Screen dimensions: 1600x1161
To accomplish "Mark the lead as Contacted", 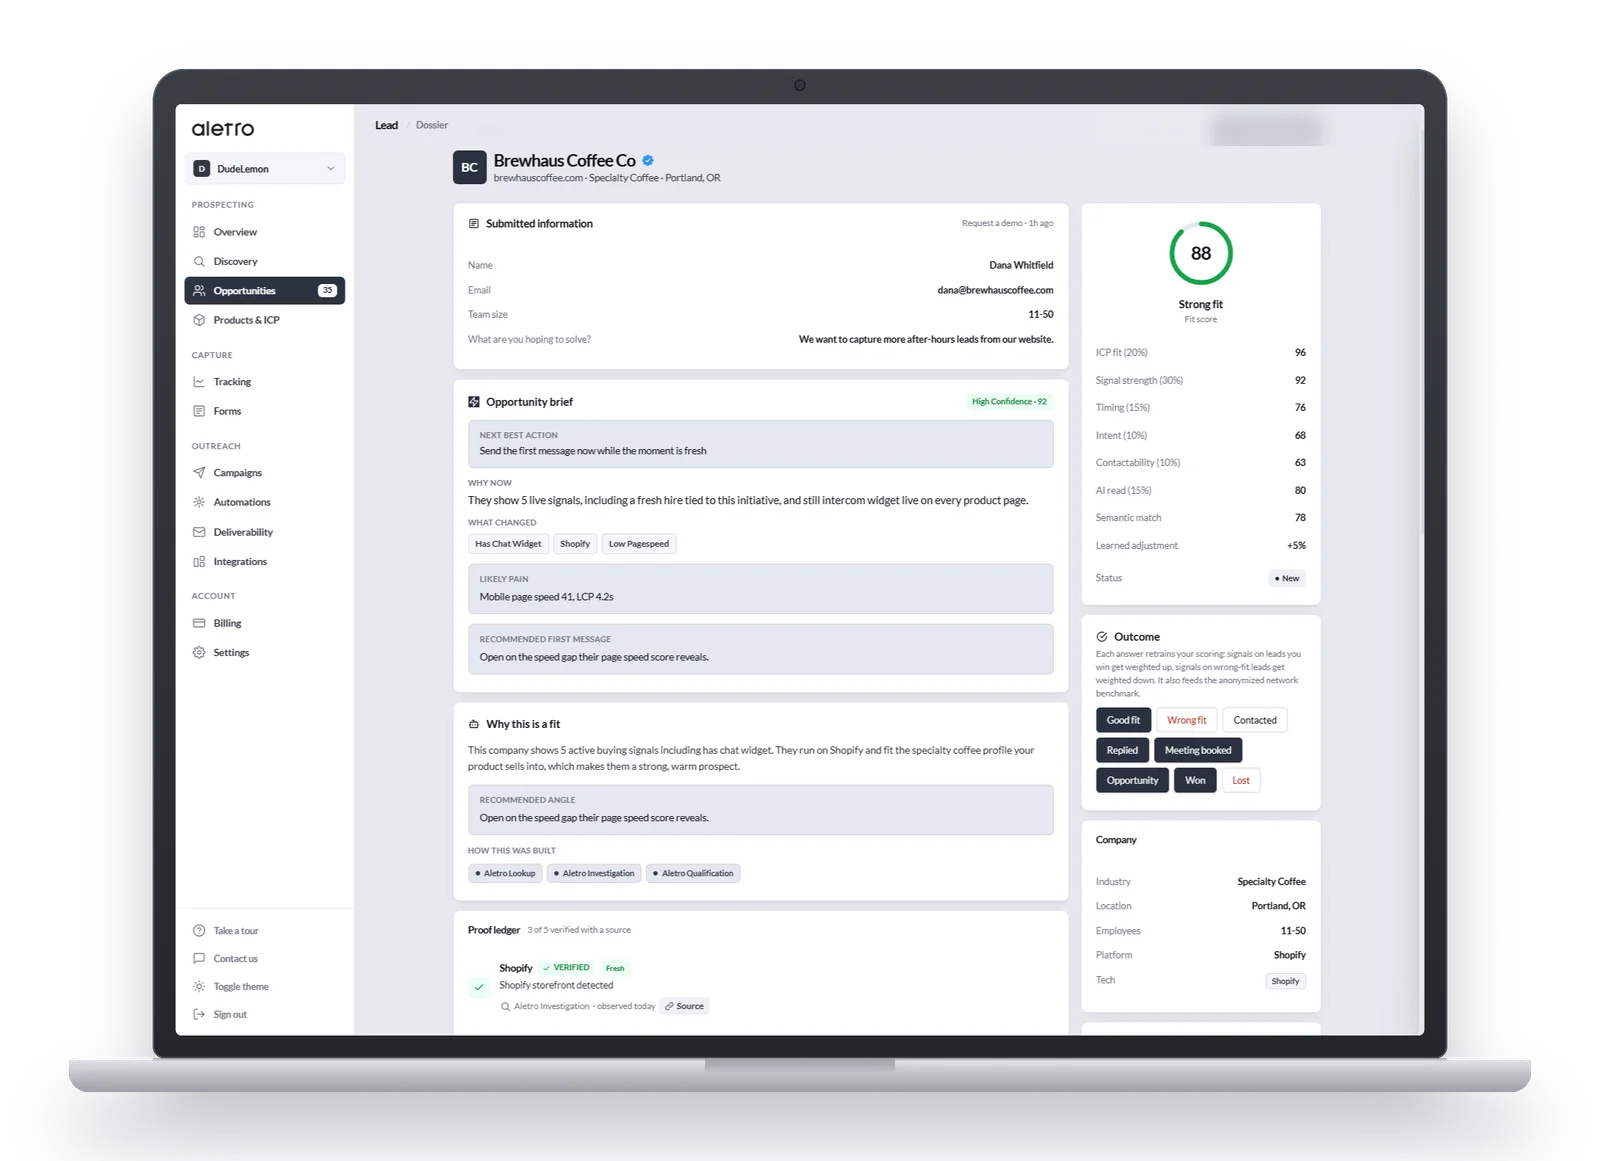I will click(x=1255, y=720).
